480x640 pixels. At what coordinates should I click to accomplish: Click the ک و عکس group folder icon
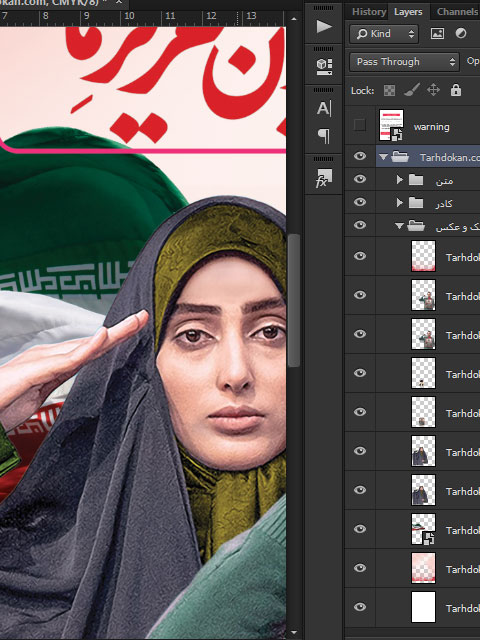[416, 225]
